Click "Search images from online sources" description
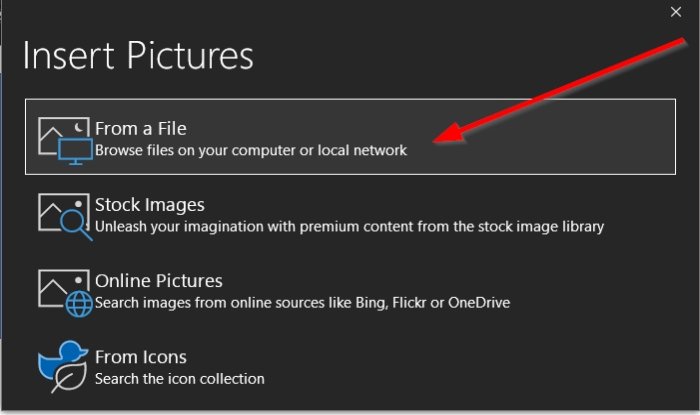The width and height of the screenshot is (700, 415). [x=302, y=303]
